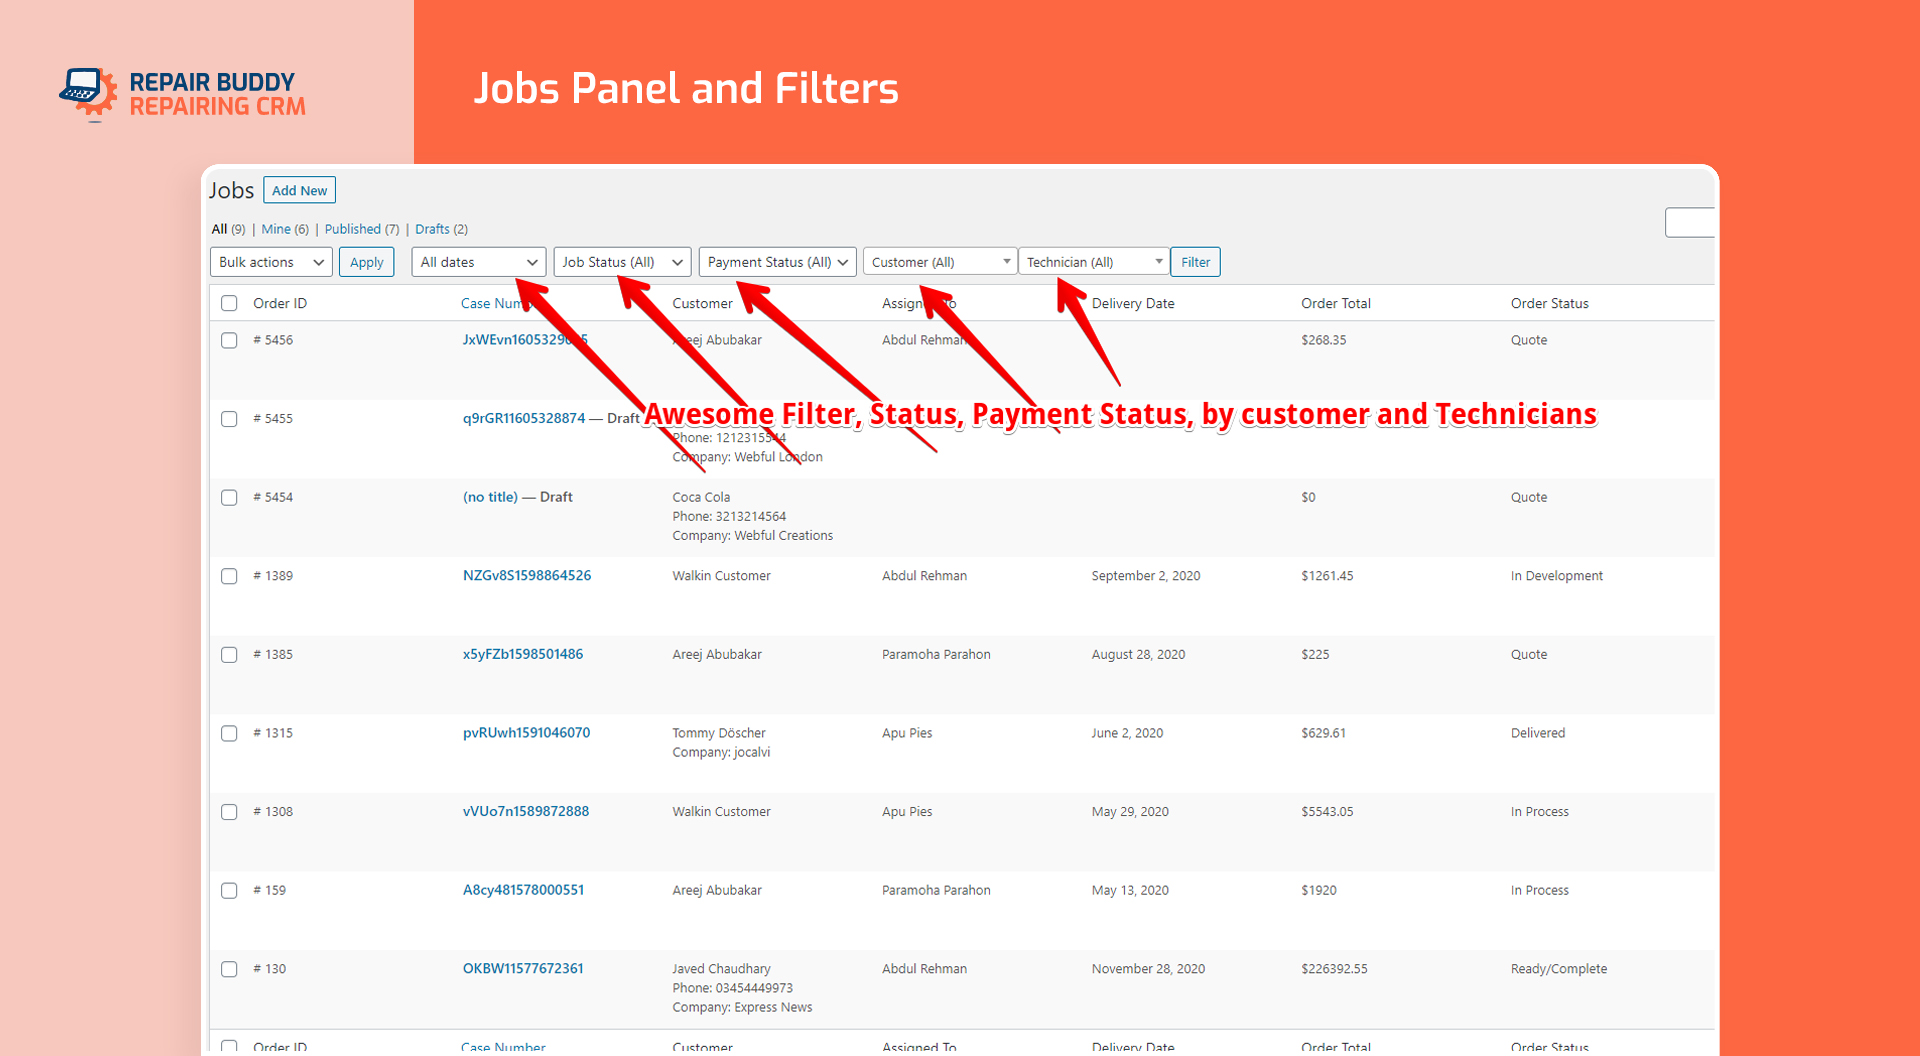
Task: Click delivery date November 28, 2020
Action: click(1148, 969)
